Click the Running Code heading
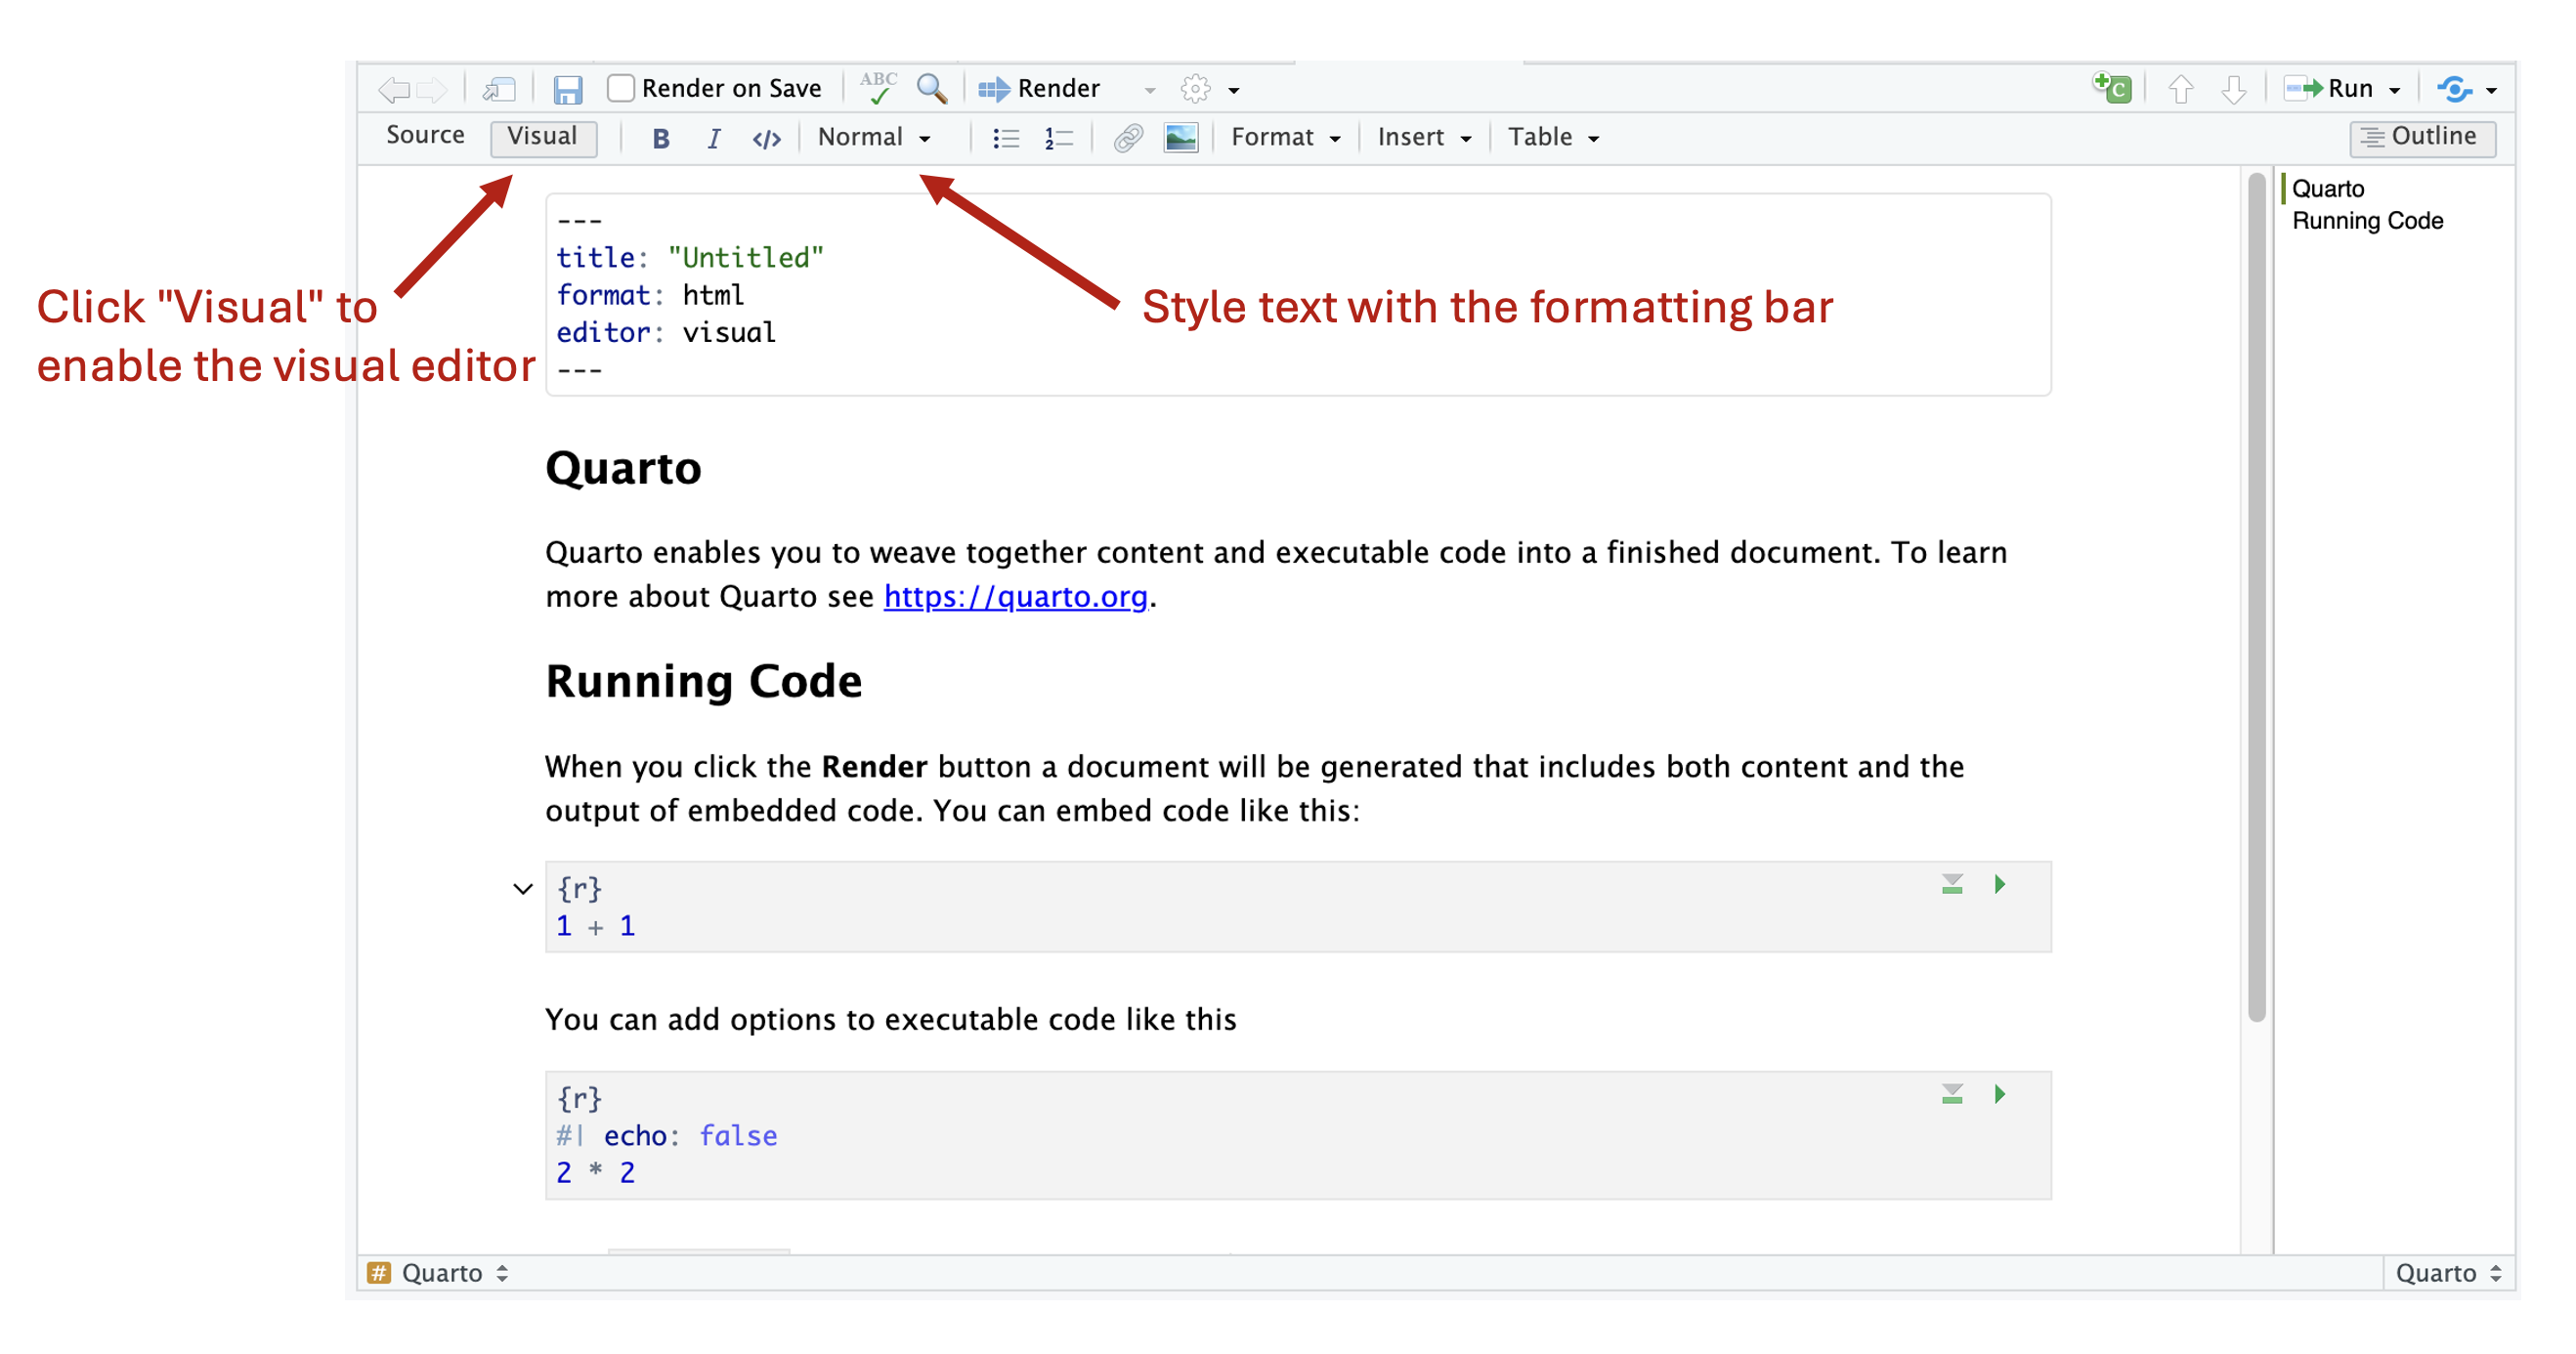 coord(703,681)
